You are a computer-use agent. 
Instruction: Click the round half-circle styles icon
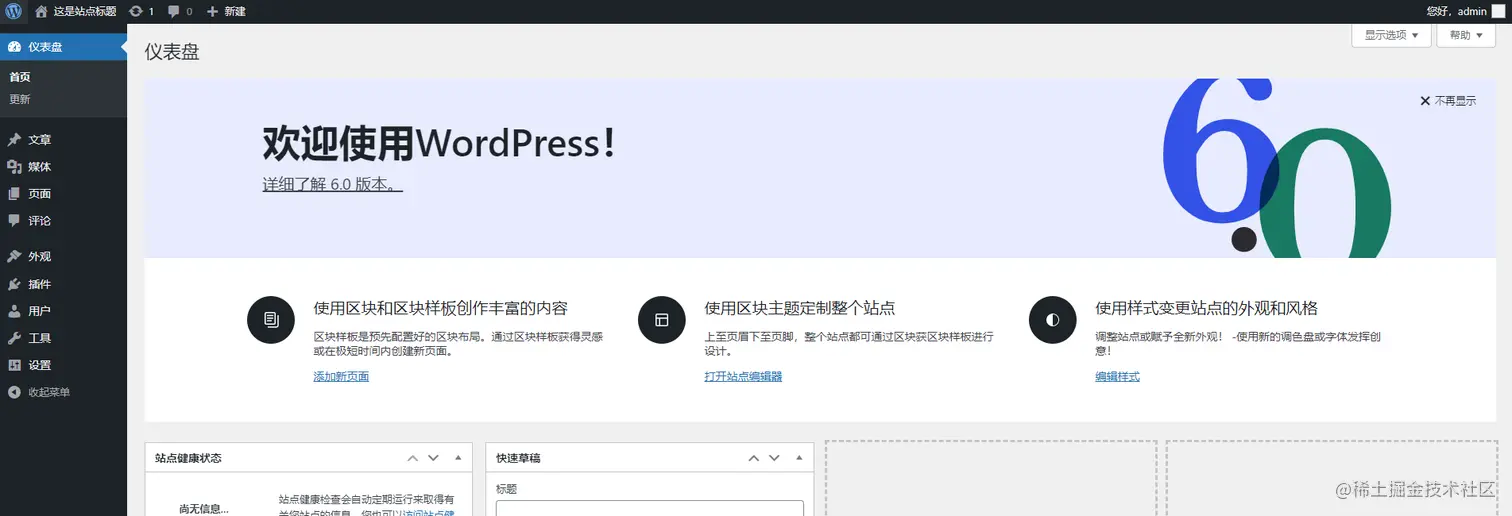coord(1052,320)
